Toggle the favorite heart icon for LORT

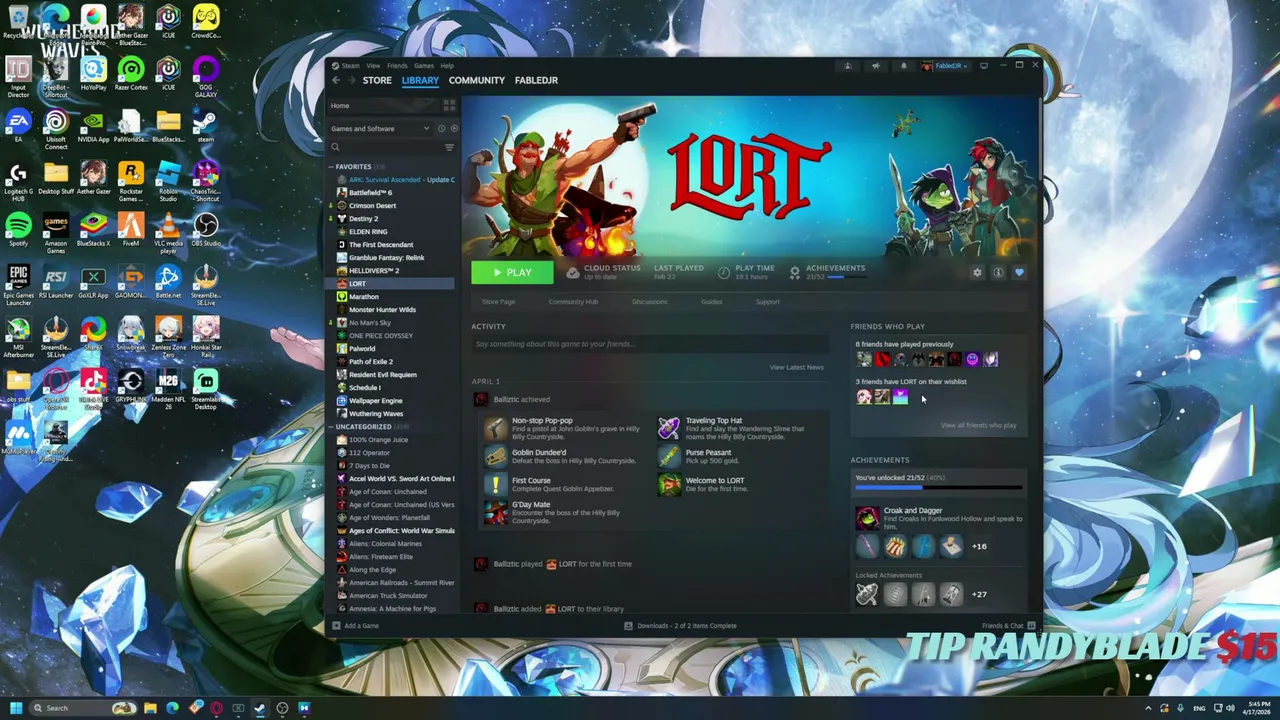click(1019, 272)
